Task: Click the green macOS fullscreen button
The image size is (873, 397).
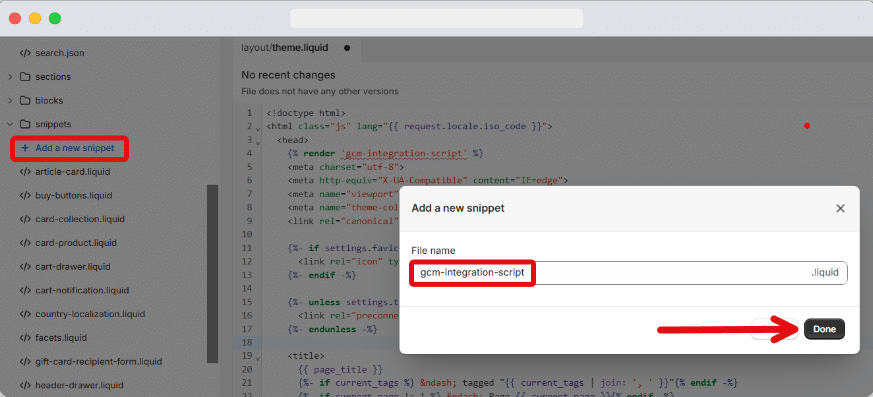Action: click(x=55, y=18)
